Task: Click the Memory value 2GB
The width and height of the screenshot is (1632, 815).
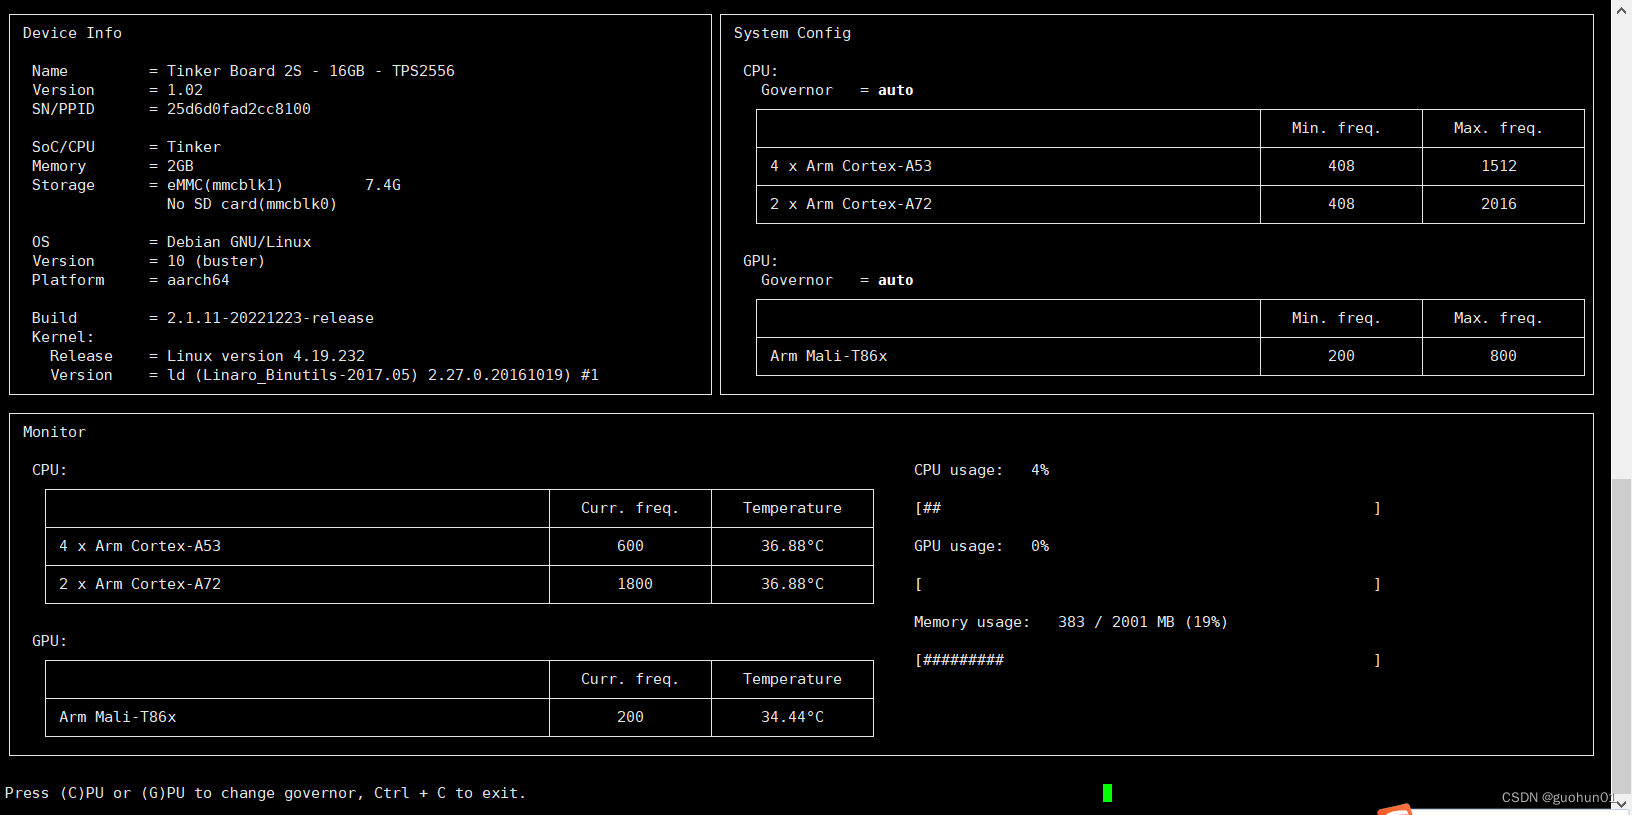Action: point(180,166)
